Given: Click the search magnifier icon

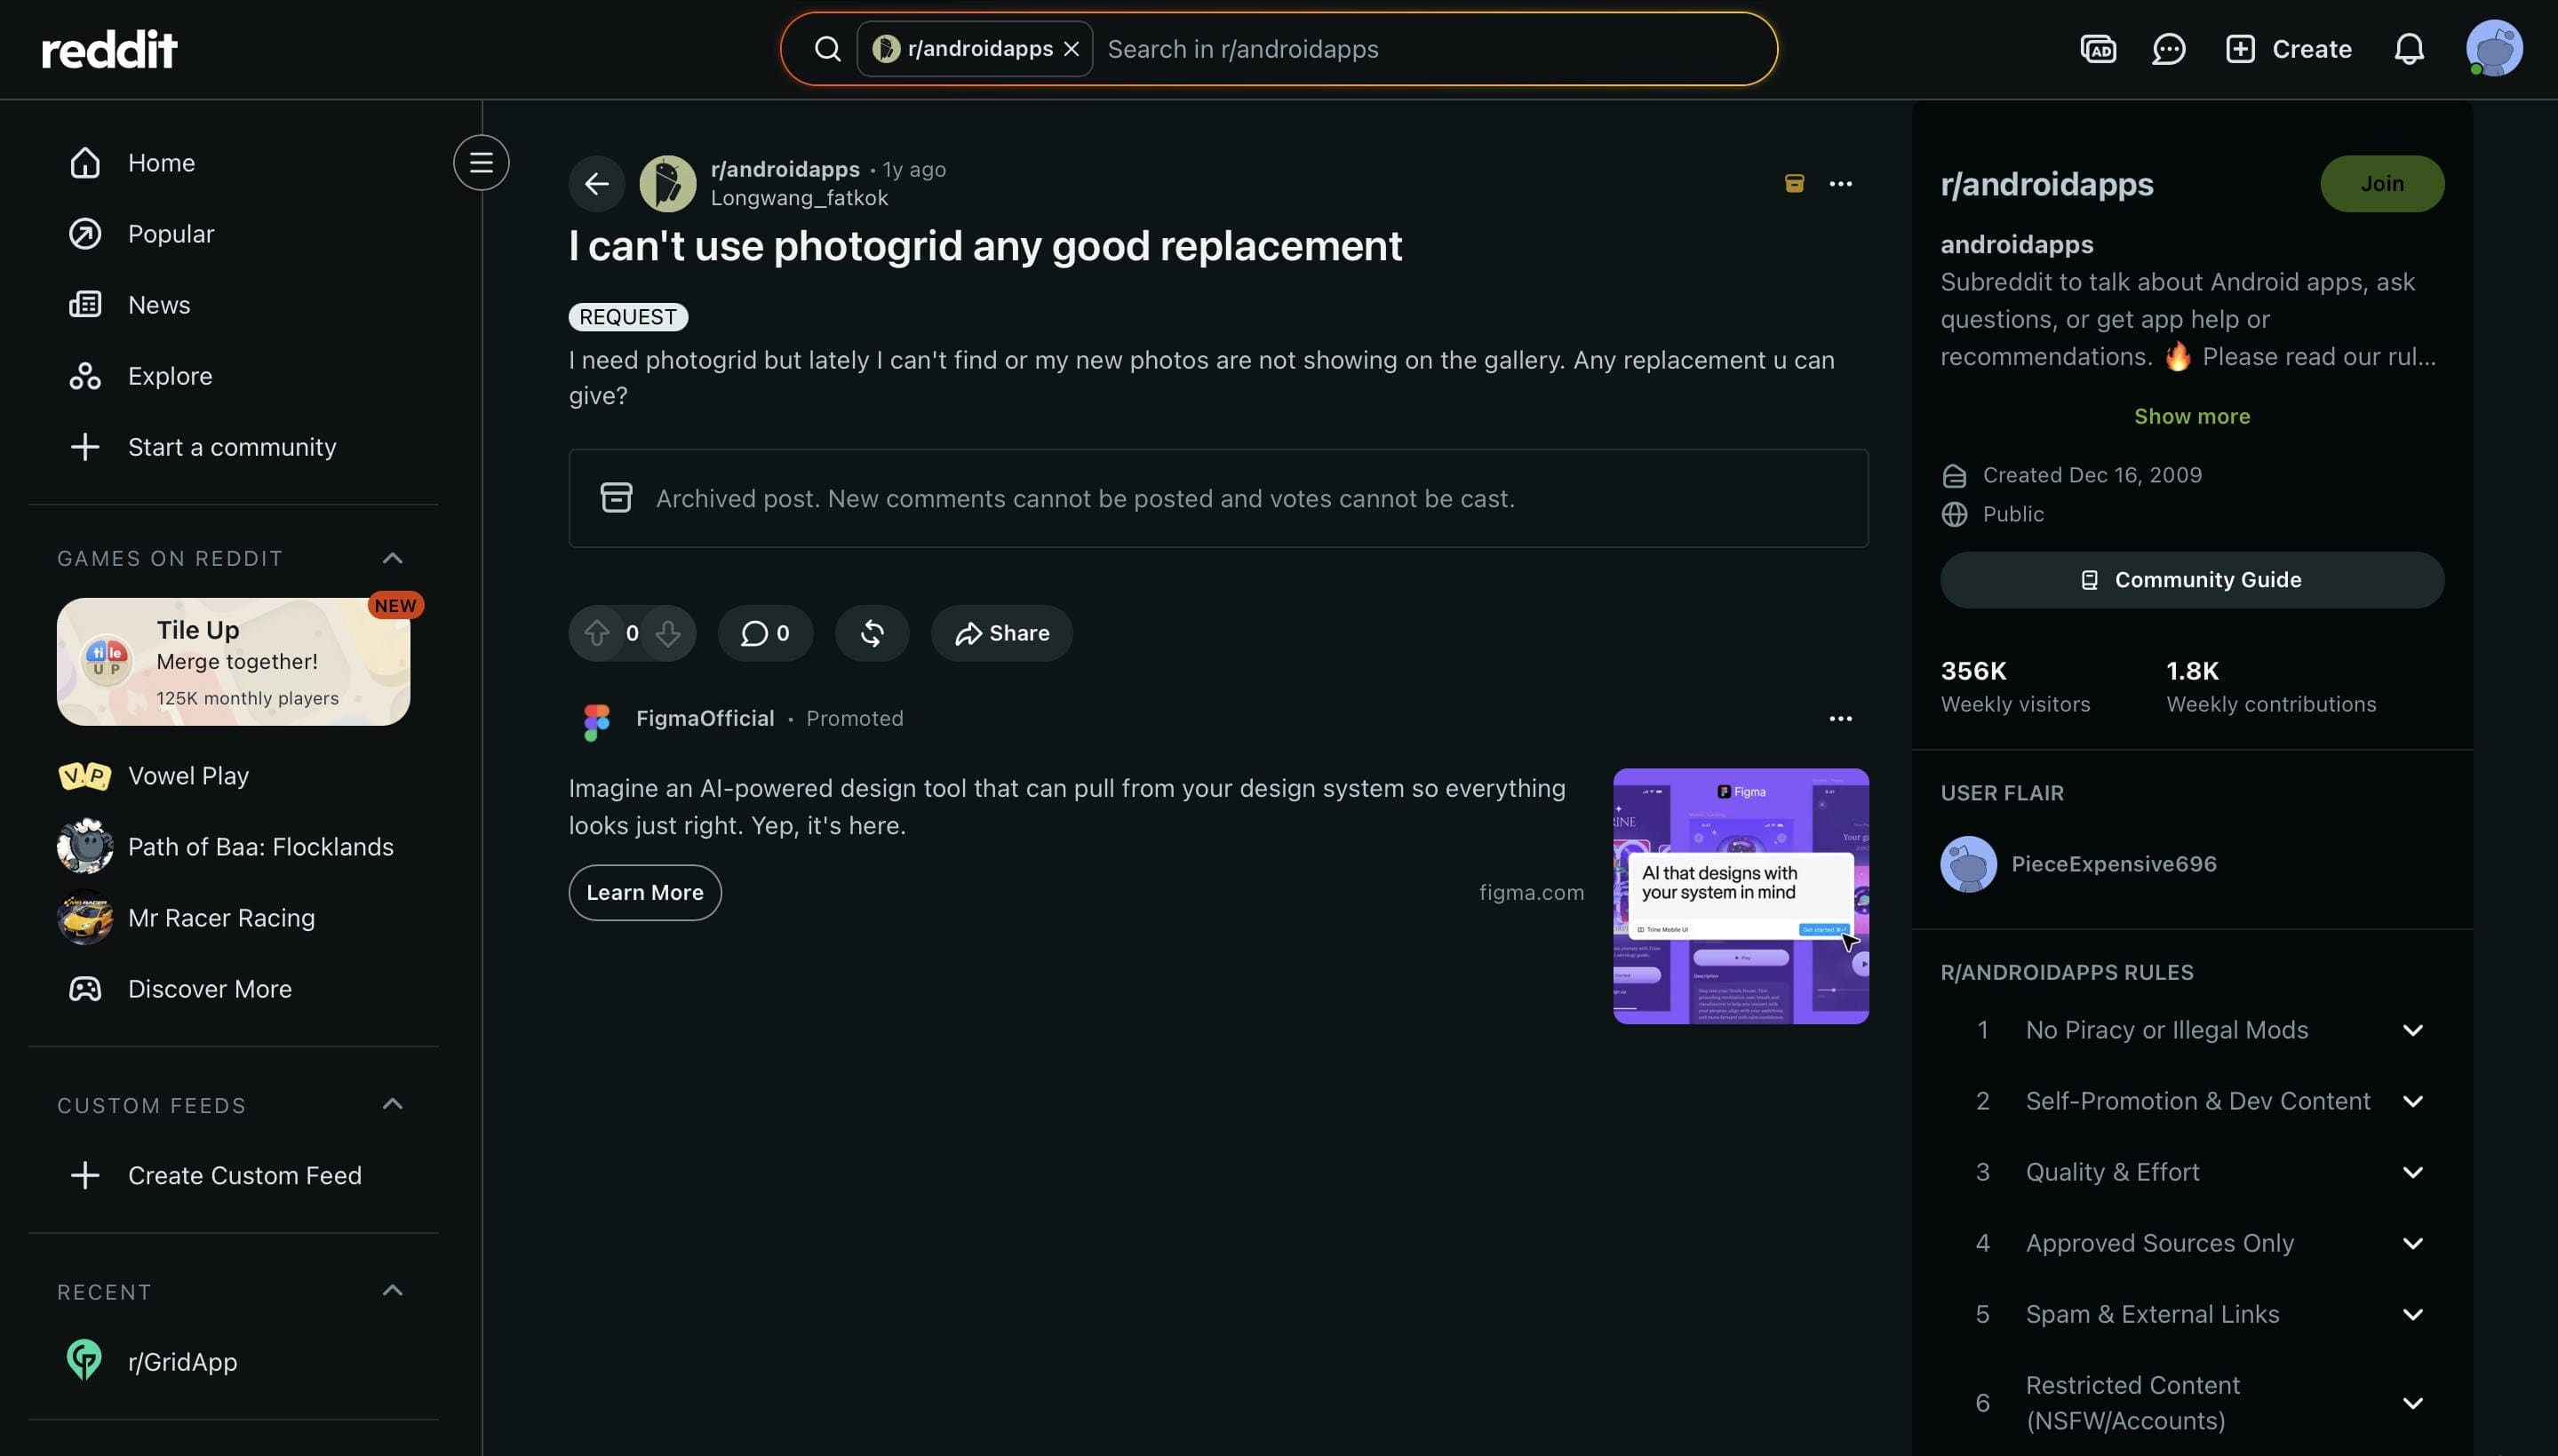Looking at the screenshot, I should pyautogui.click(x=827, y=49).
